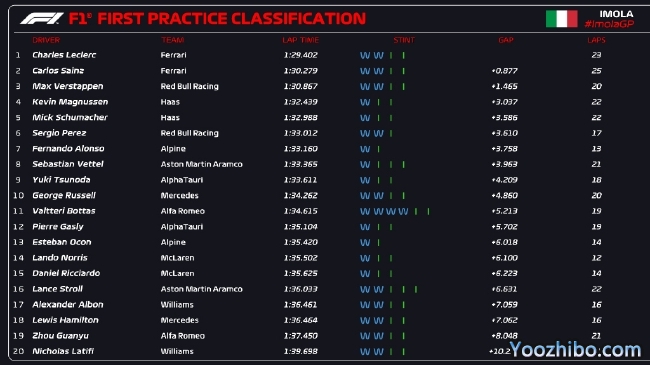The width and height of the screenshot is (650, 365).
Task: Click the GAP column header
Action: pyautogui.click(x=506, y=40)
